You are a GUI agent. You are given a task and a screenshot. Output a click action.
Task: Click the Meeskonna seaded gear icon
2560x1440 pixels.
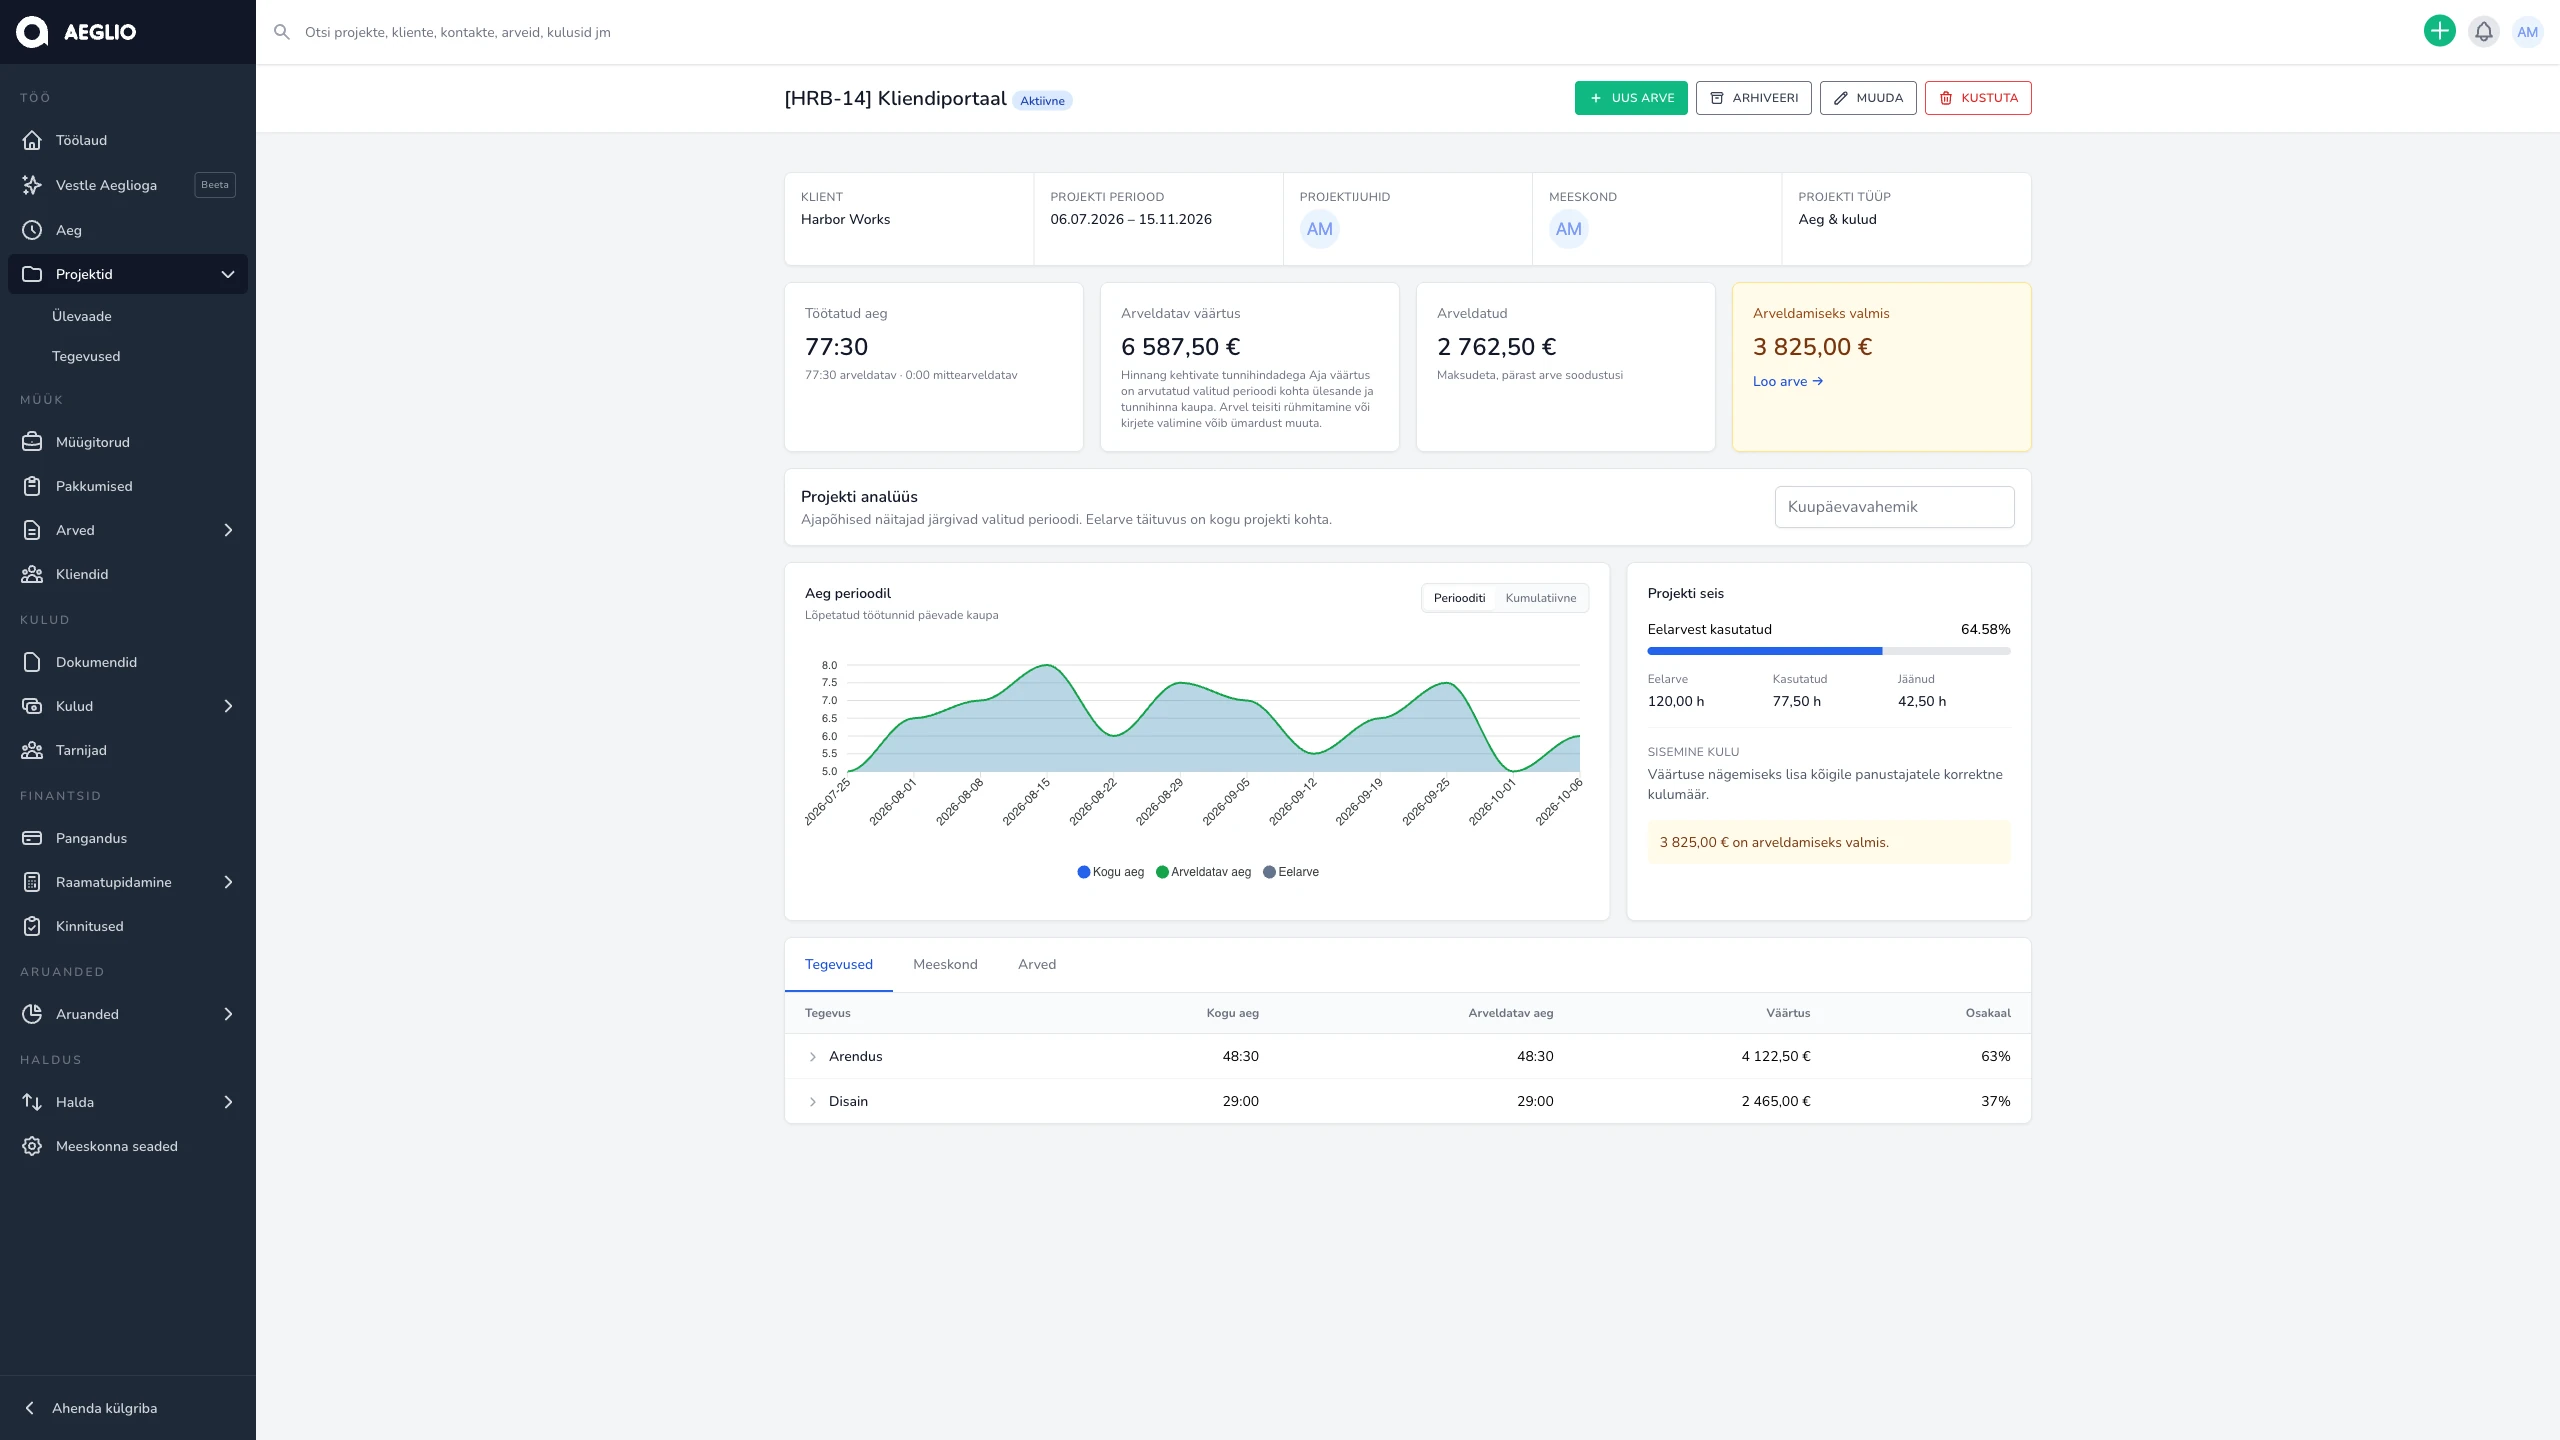pos(32,1146)
